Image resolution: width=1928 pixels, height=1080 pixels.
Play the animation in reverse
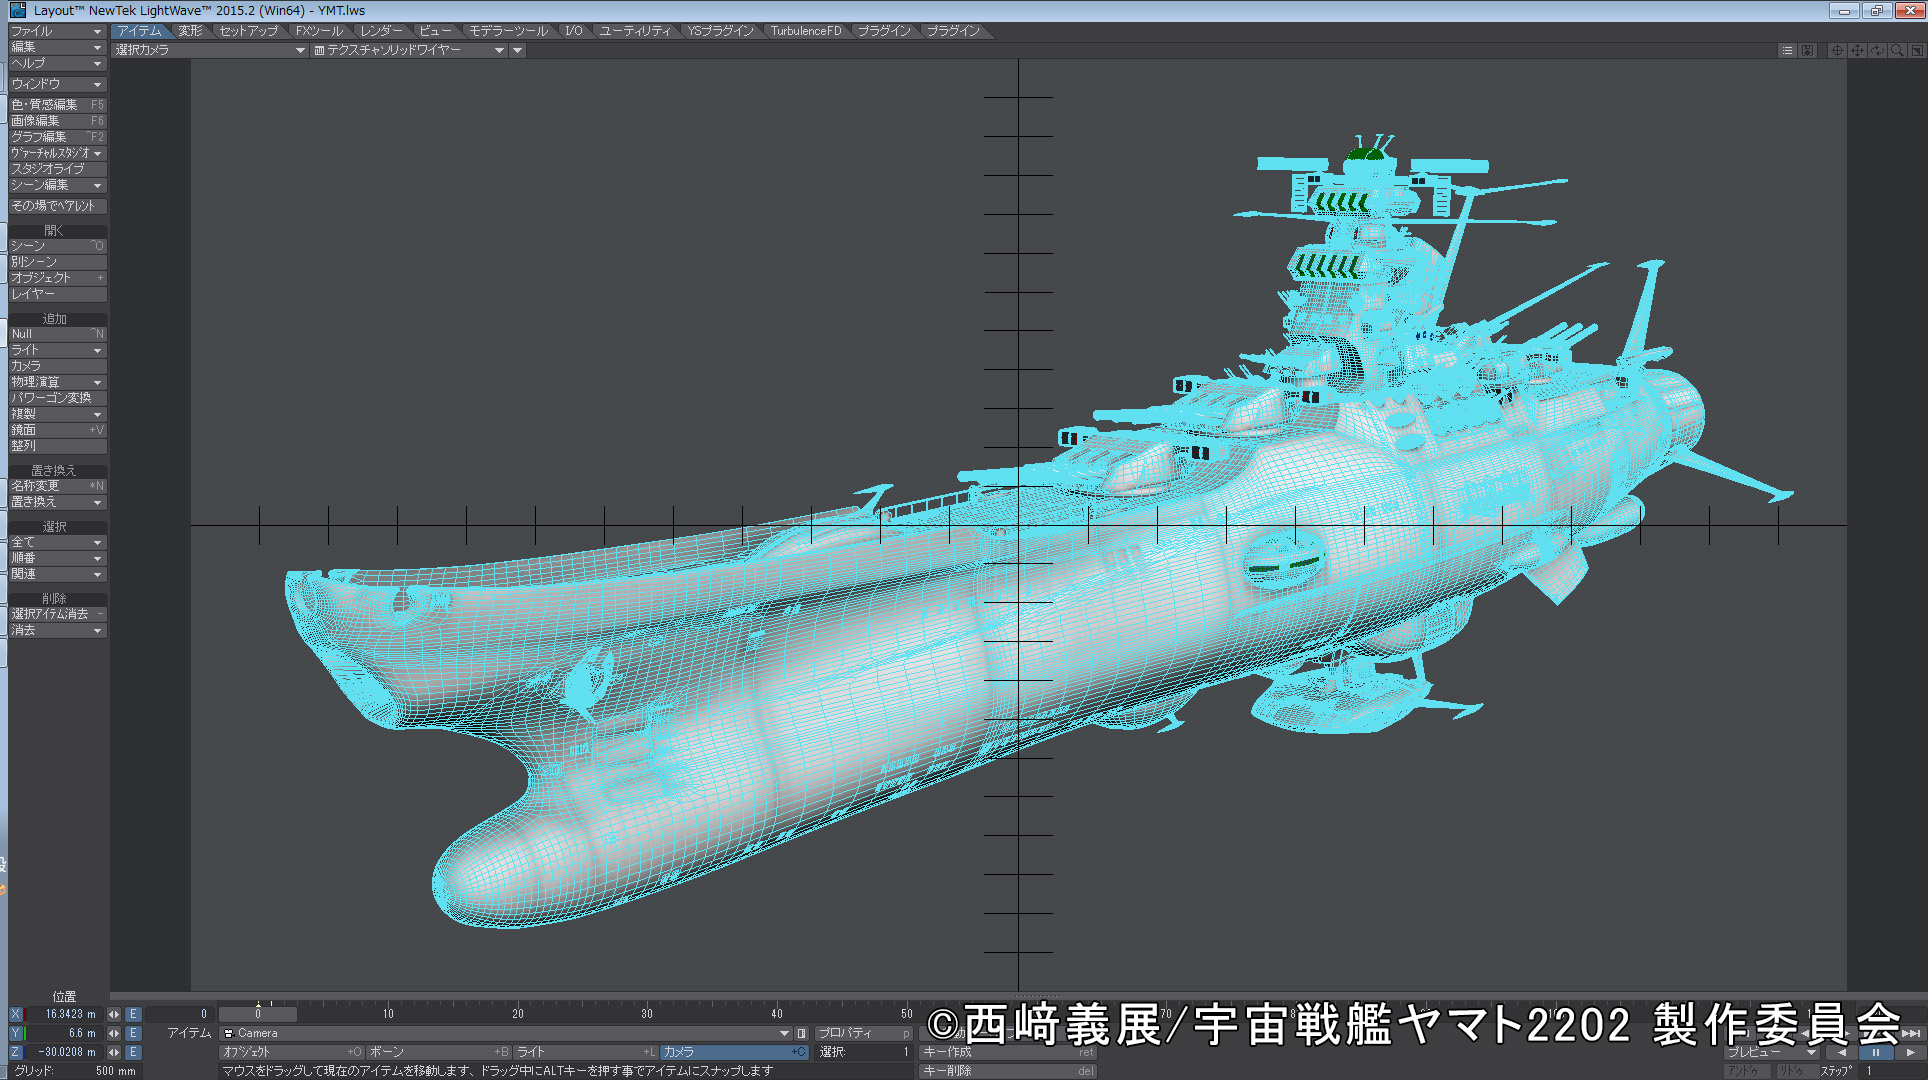(x=1842, y=1052)
